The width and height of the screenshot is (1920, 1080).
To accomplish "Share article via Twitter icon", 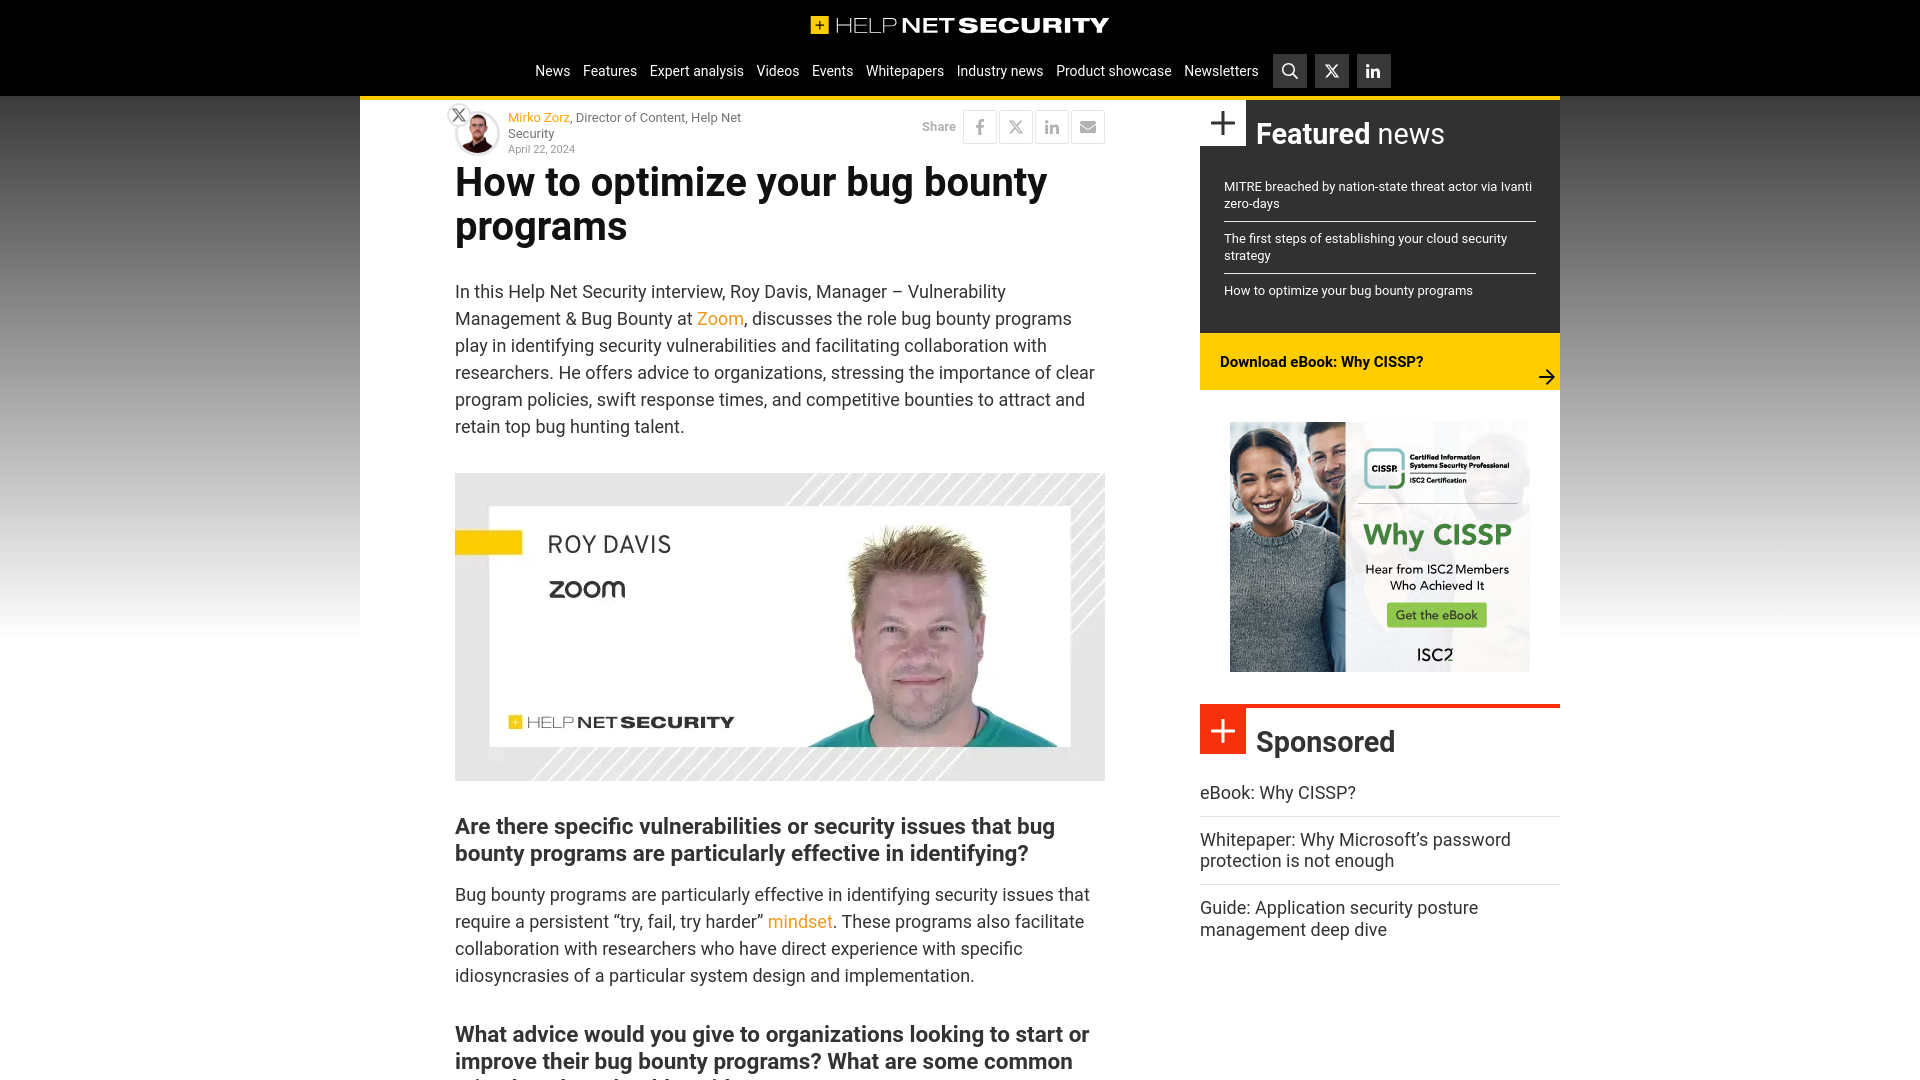I will (x=1015, y=127).
